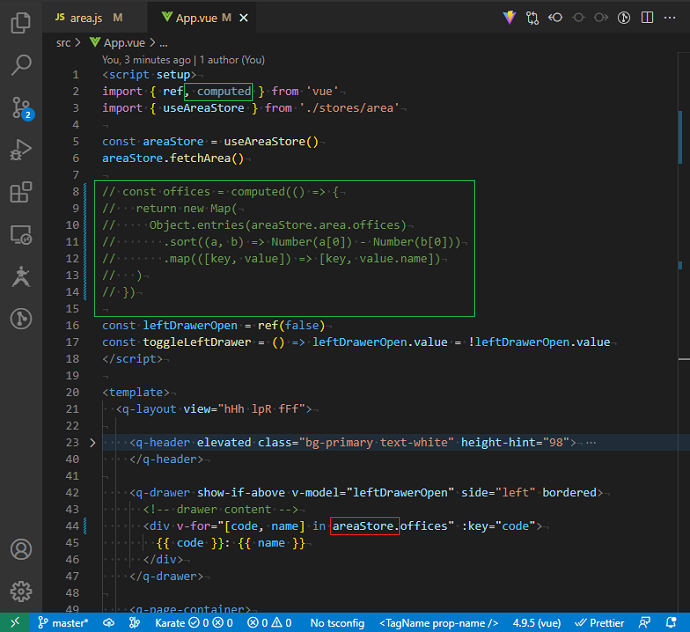Click the status bar icon after cloud
Image resolution: width=690 pixels, height=632 pixels.
pyautogui.click(x=134, y=623)
